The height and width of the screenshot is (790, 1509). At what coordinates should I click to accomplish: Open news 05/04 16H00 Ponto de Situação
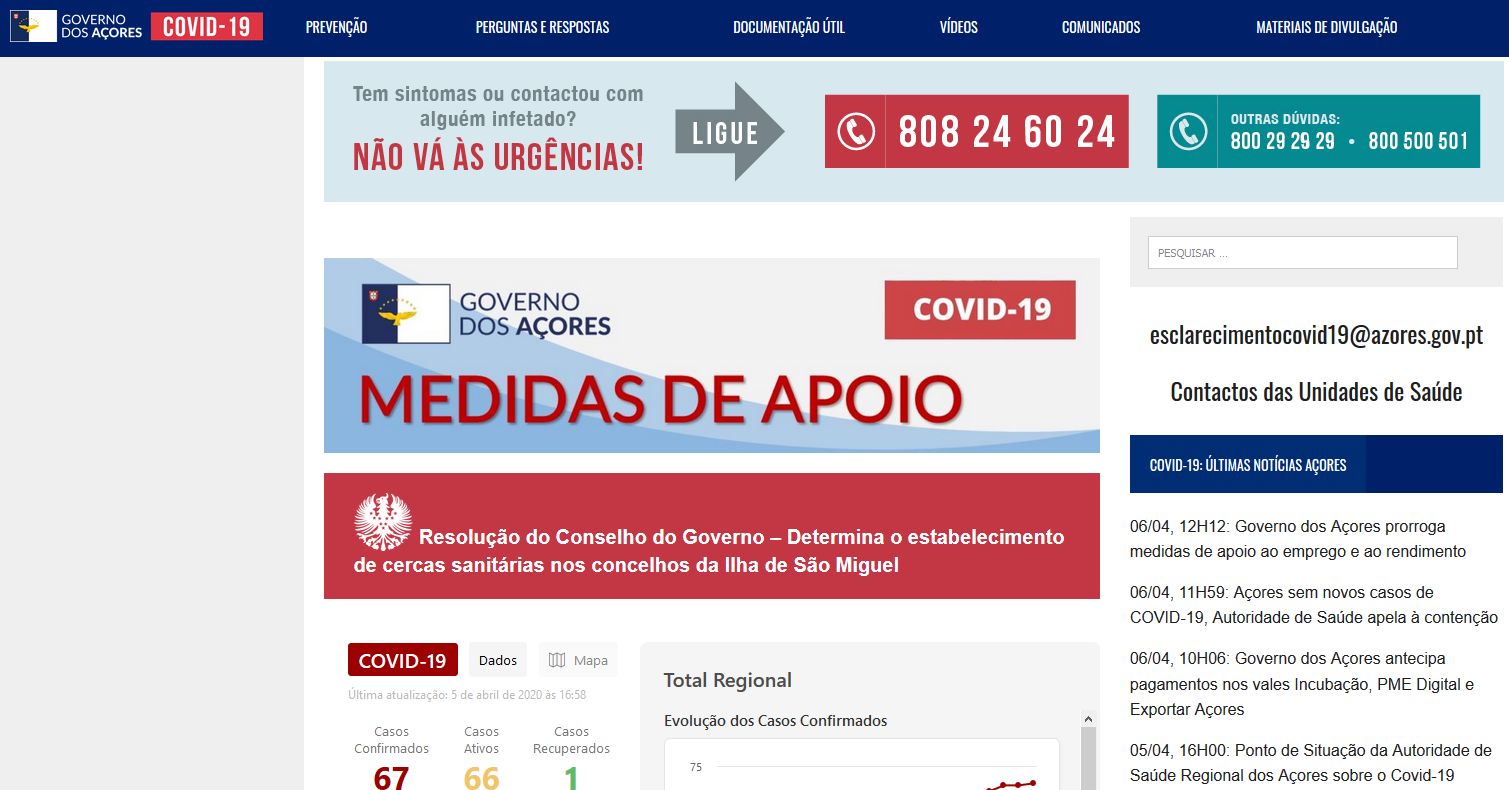point(1310,763)
